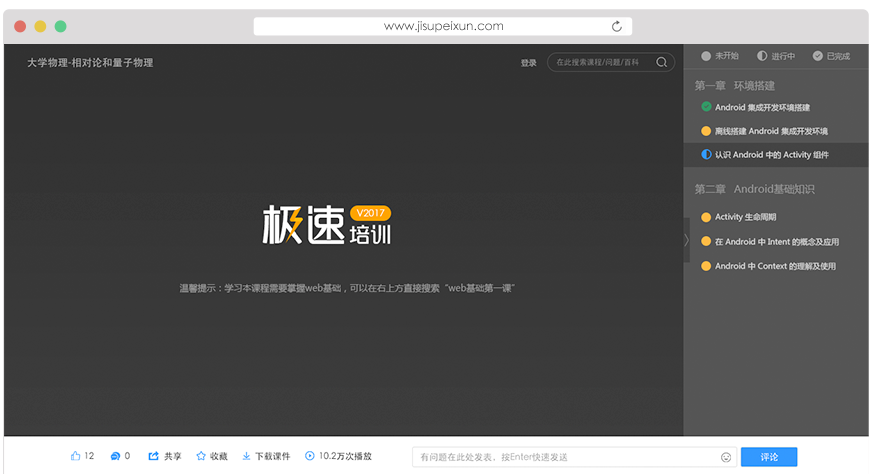Select the 未开始 status filter

tap(720, 56)
